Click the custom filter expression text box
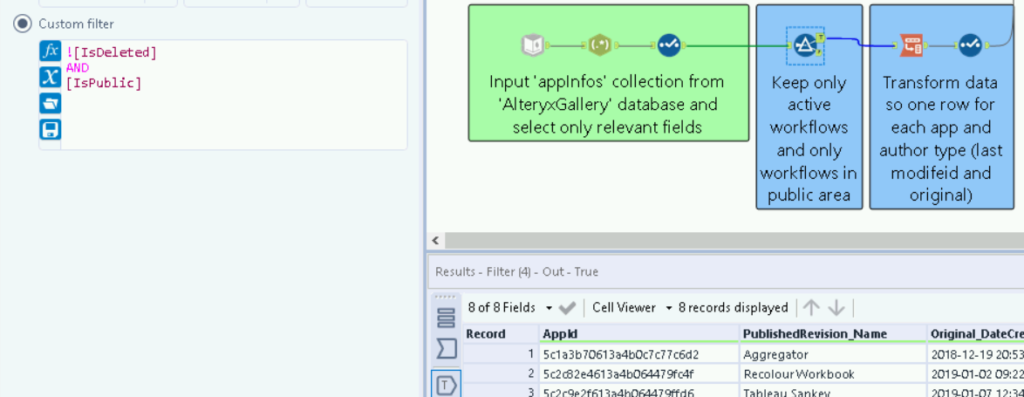 click(234, 95)
